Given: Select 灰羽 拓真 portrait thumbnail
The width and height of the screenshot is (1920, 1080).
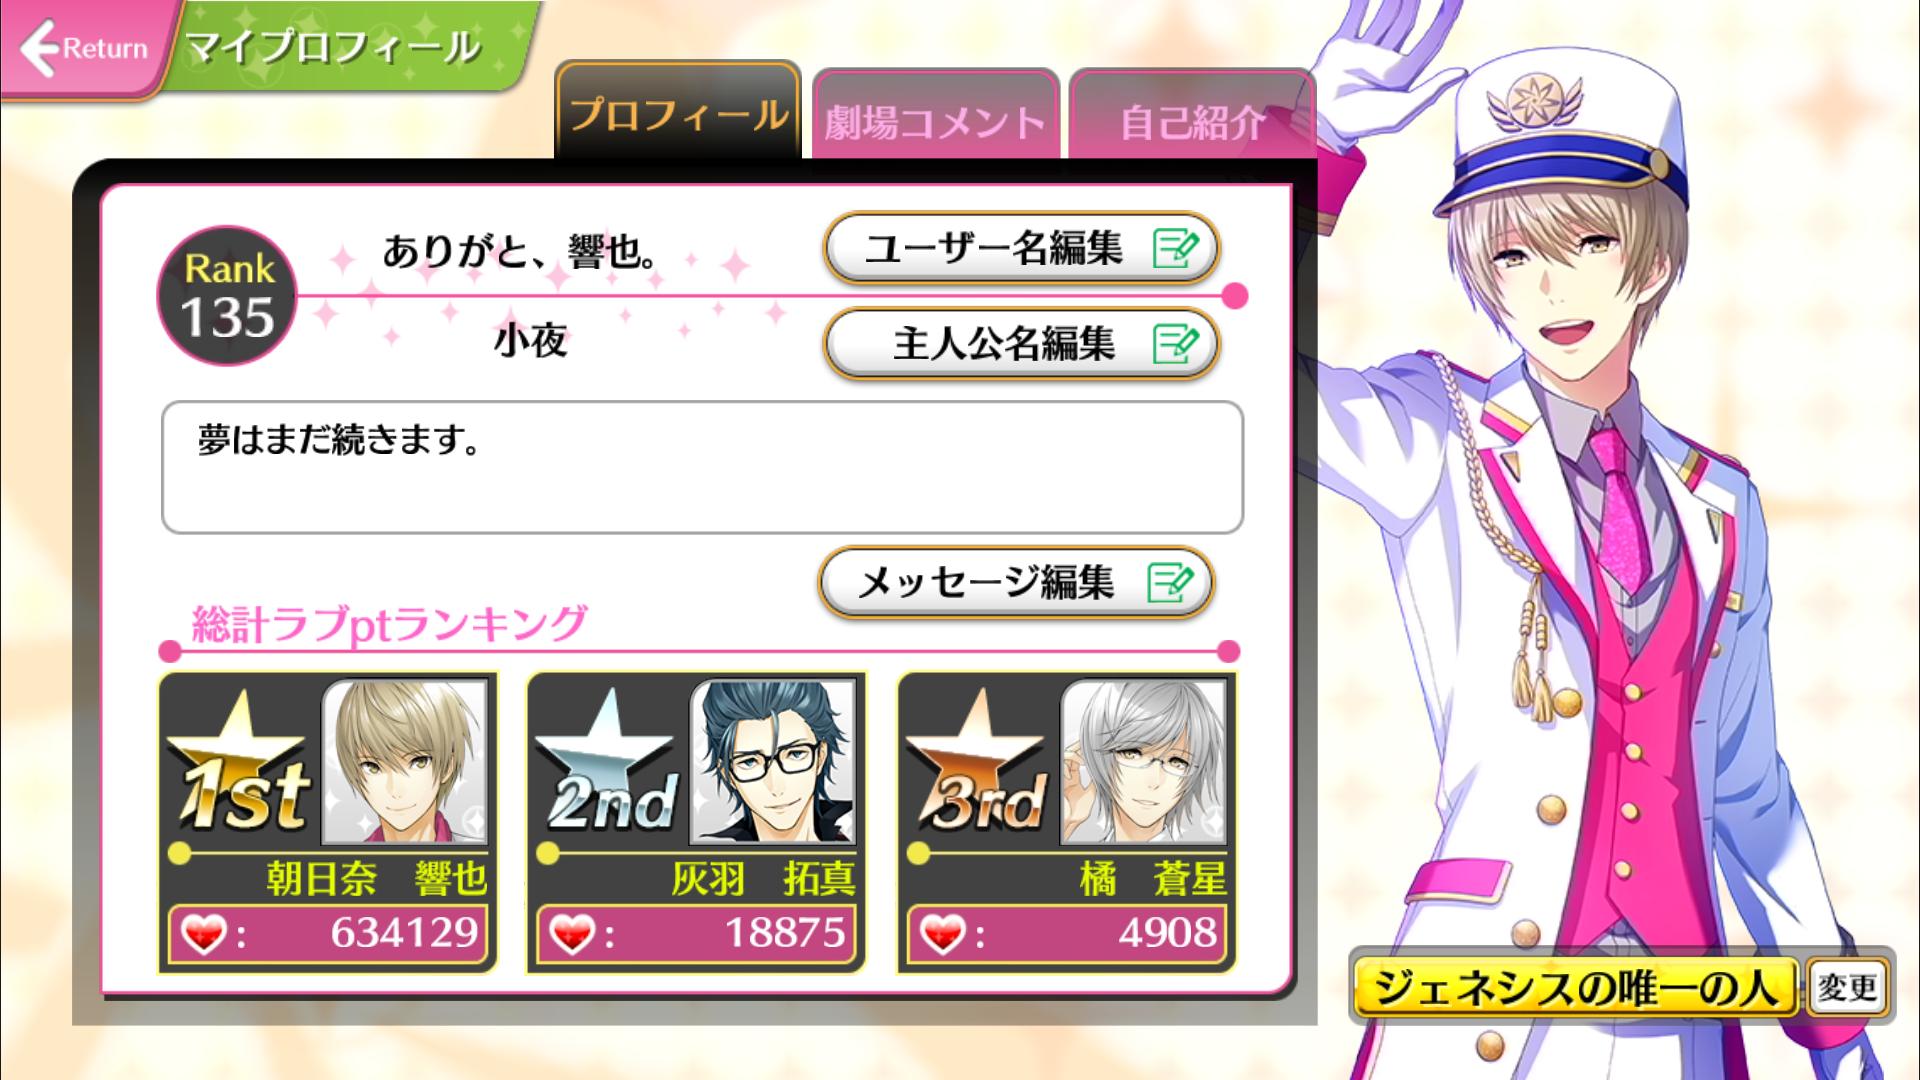Looking at the screenshot, I should tap(773, 761).
